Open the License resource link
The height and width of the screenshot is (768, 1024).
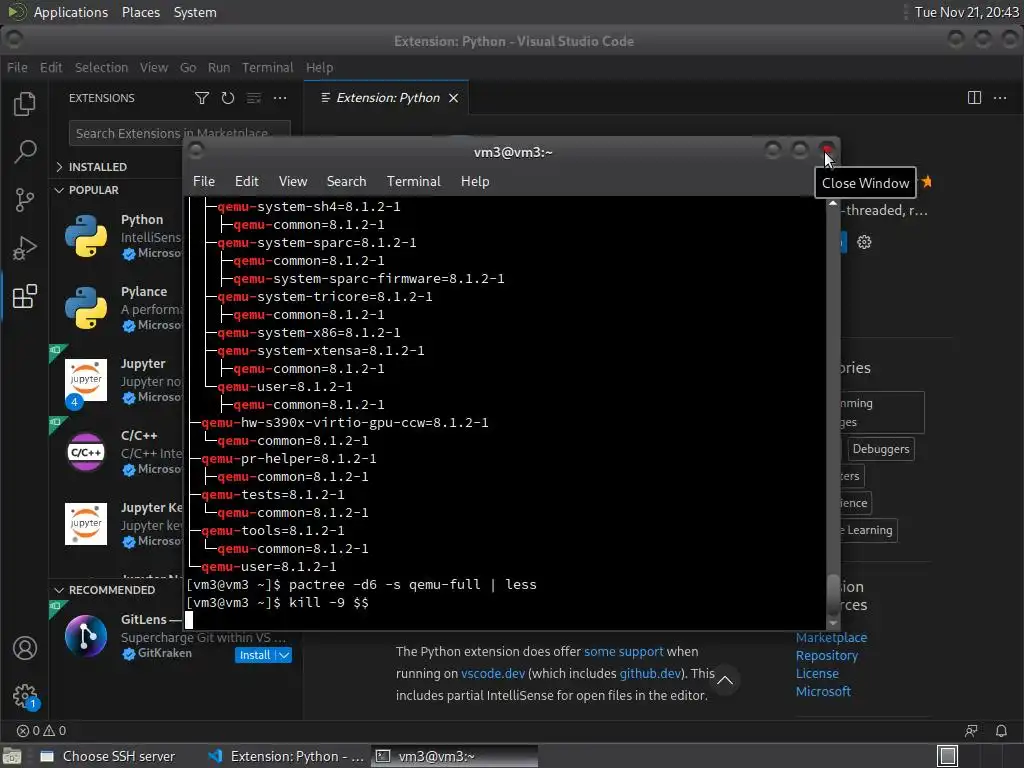pyautogui.click(x=817, y=673)
